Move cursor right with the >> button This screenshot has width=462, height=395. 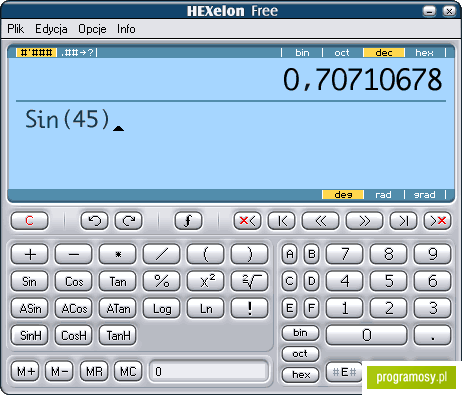pos(364,221)
